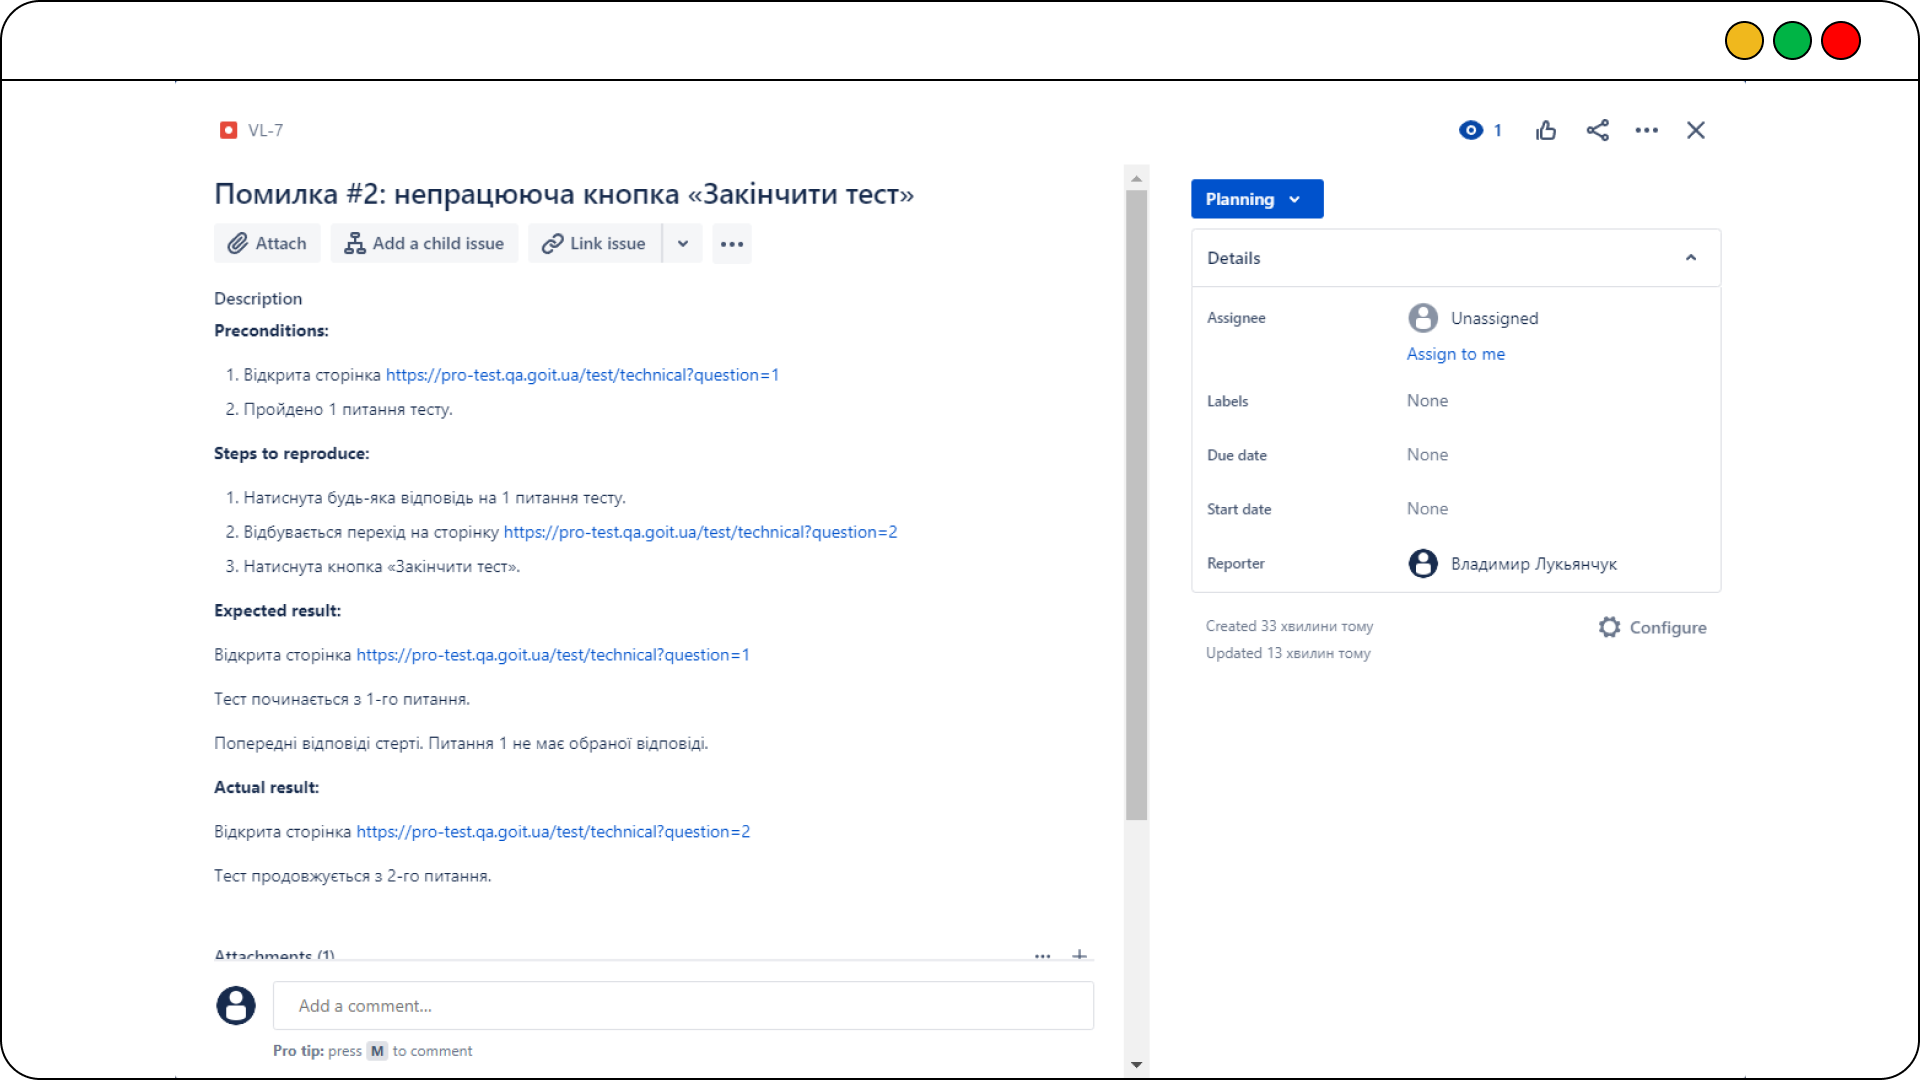Click the red window circle button
Screen dimensions: 1920x1080
(x=1840, y=41)
